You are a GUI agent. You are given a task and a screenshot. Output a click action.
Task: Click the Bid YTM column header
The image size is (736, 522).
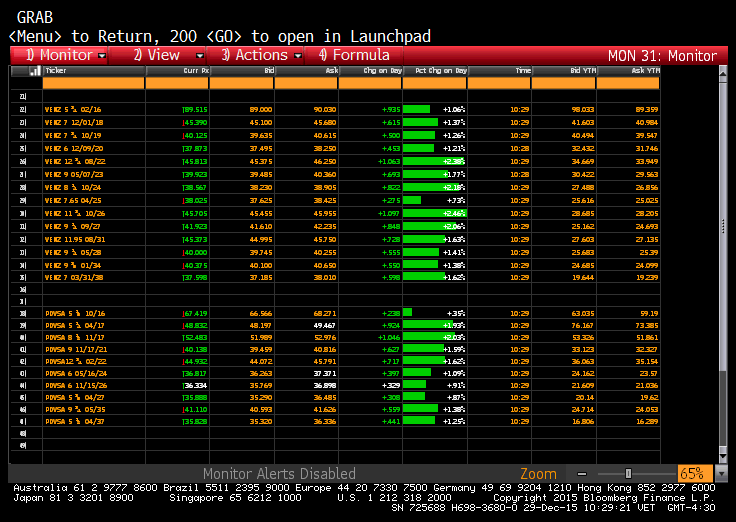(564, 71)
